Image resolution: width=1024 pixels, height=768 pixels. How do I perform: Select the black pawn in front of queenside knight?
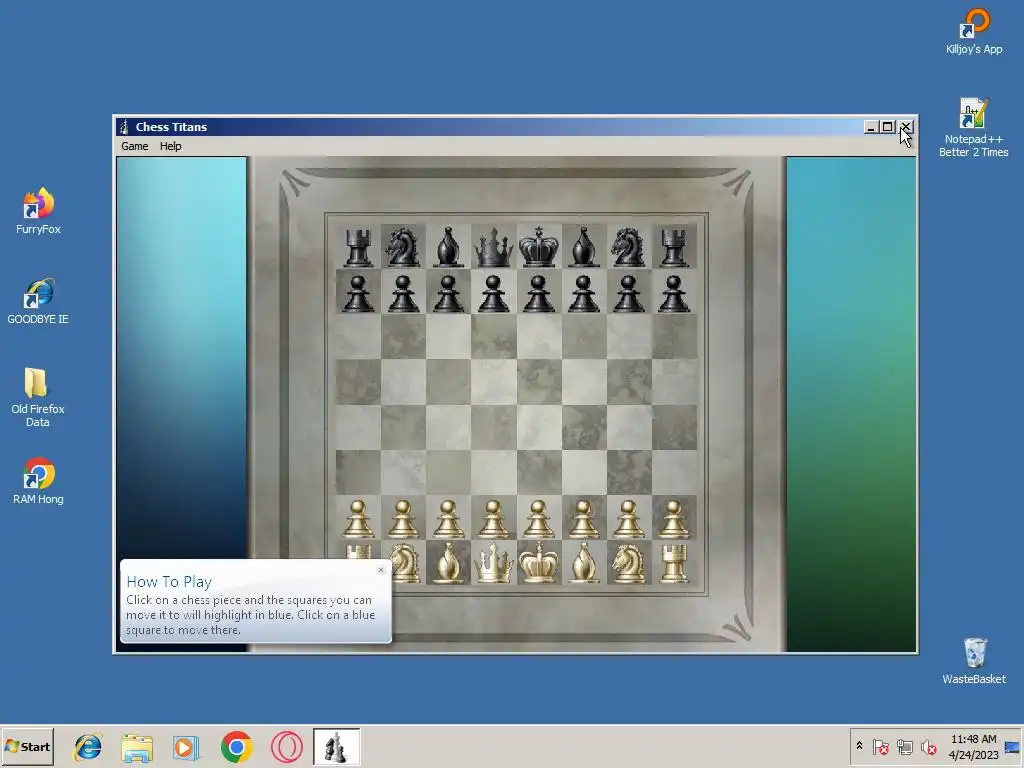(x=403, y=293)
